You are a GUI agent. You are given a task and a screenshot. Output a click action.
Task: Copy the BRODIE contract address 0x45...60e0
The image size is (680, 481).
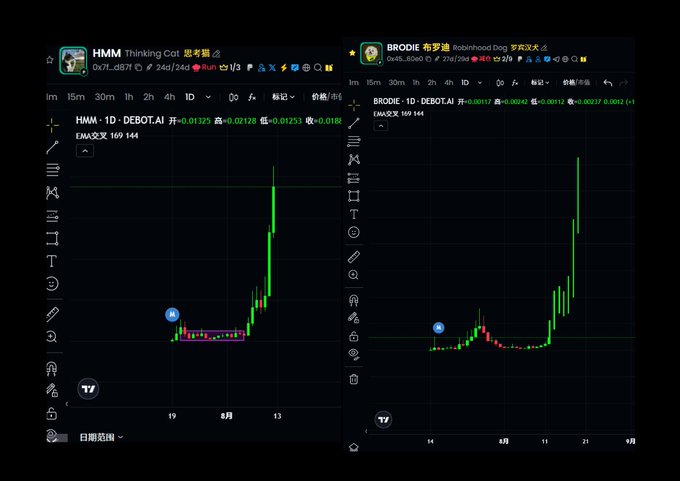click(428, 59)
